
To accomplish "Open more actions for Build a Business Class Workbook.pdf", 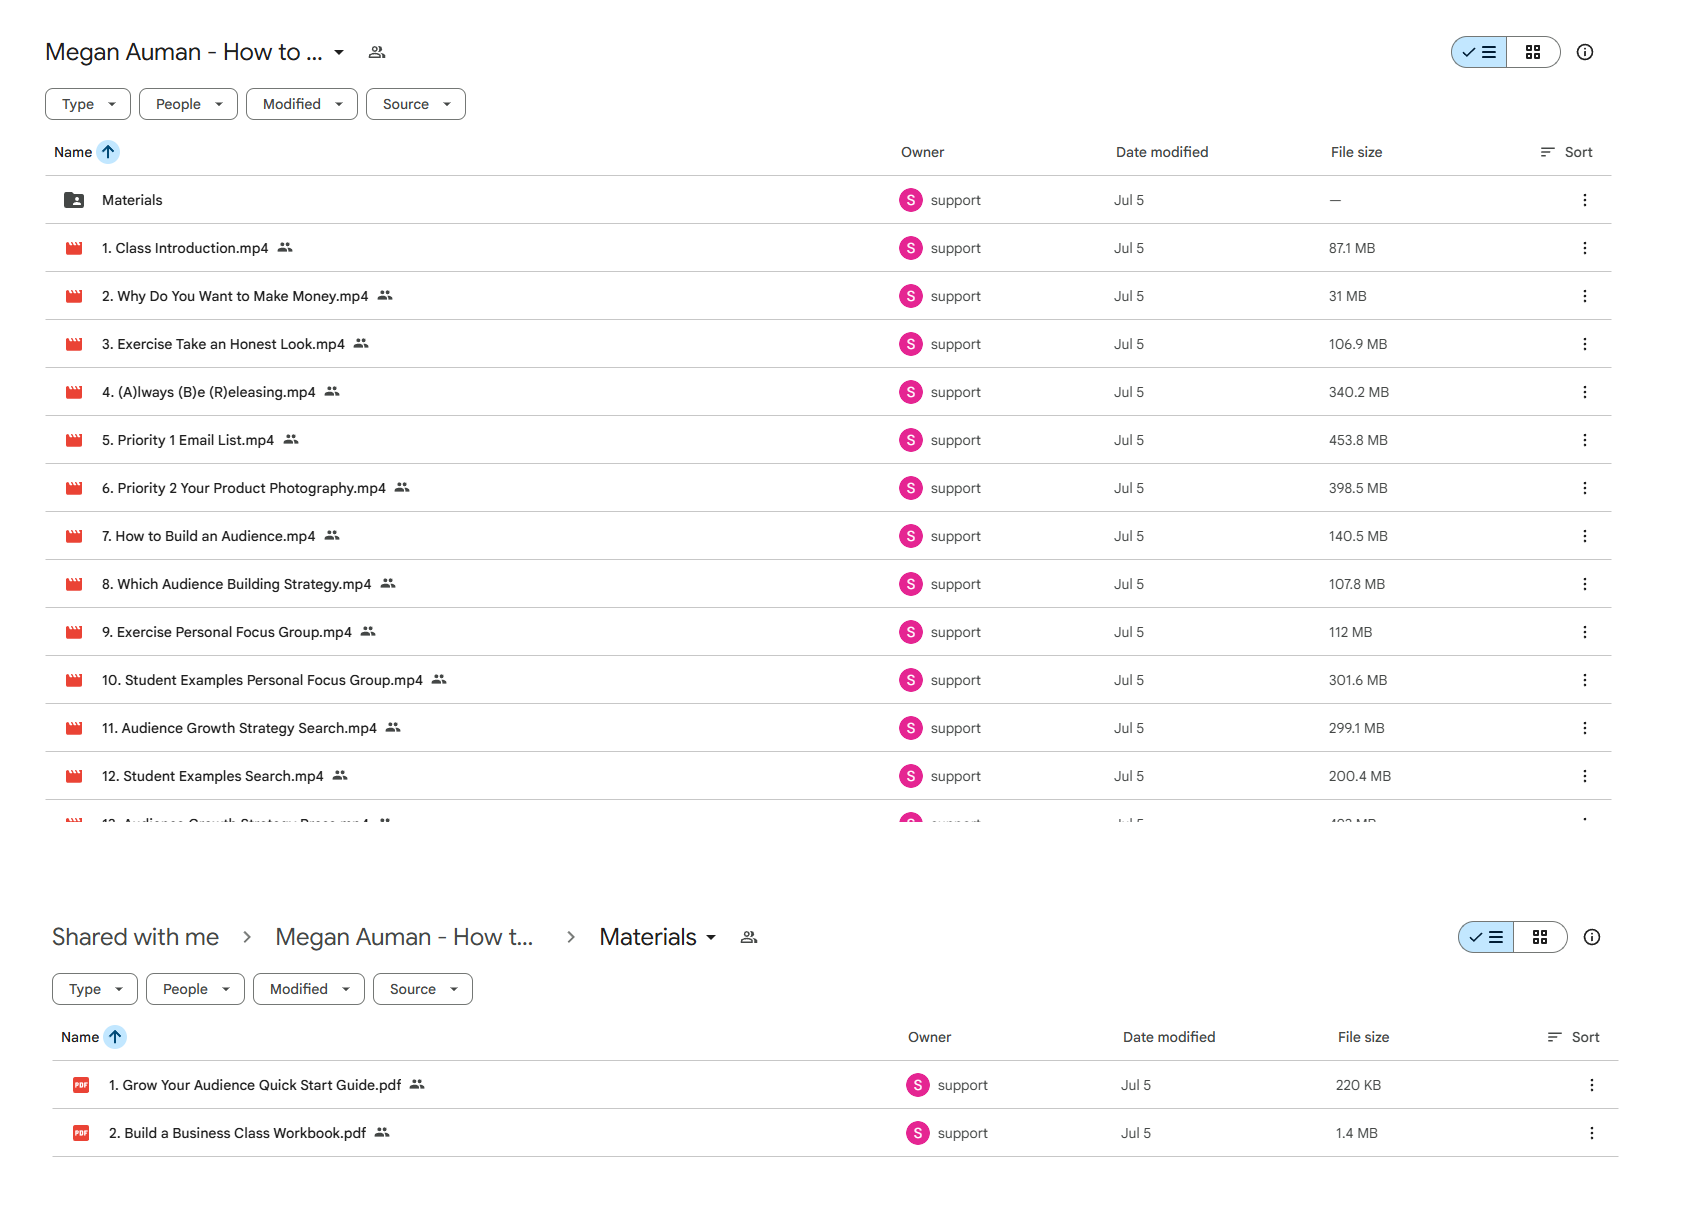I will coord(1591,1133).
